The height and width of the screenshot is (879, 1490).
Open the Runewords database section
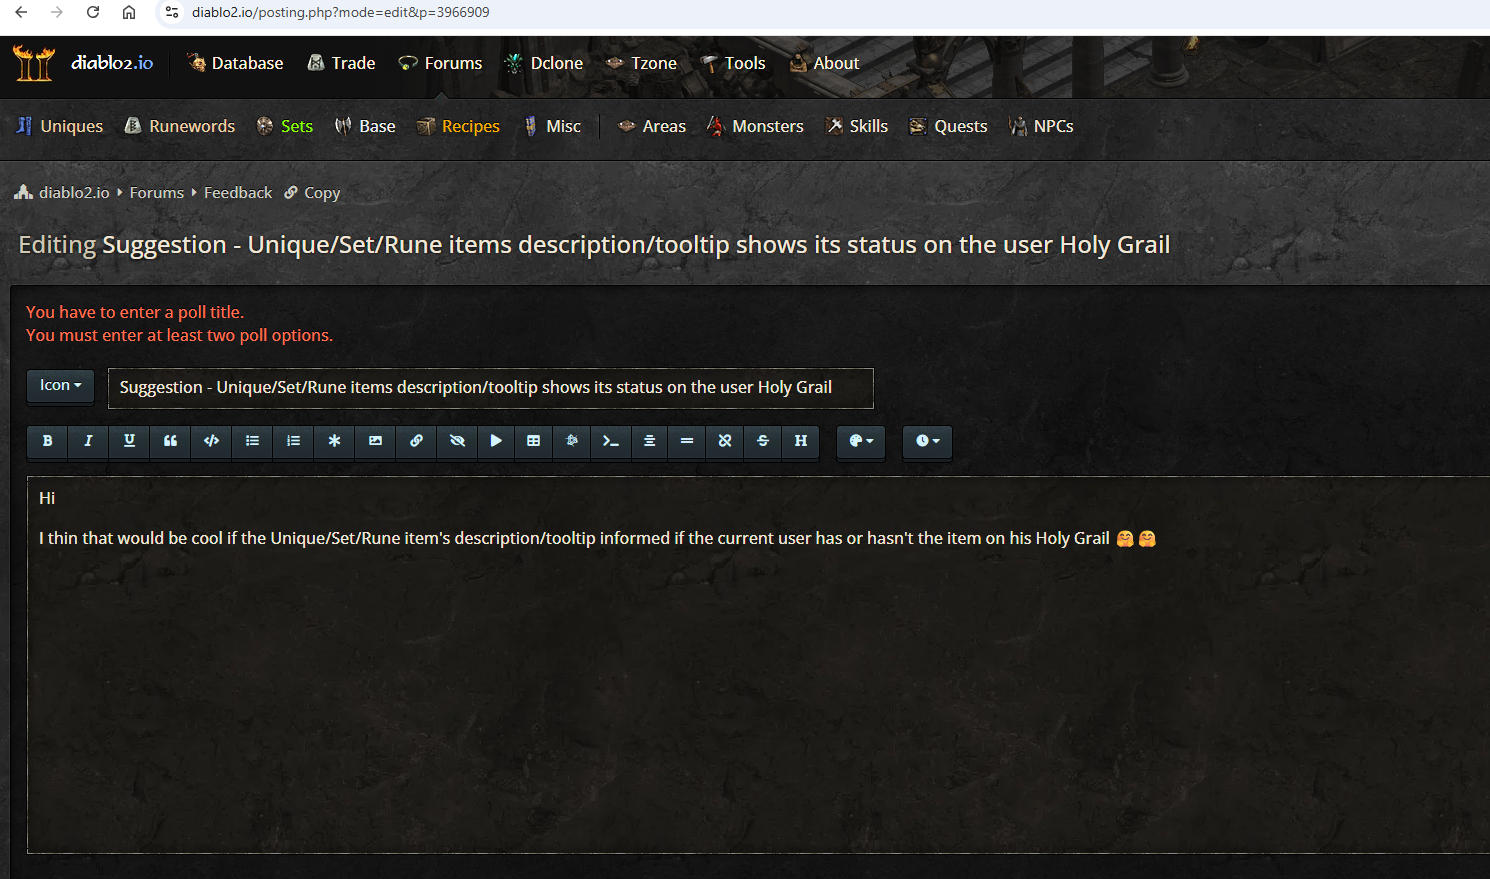point(180,126)
